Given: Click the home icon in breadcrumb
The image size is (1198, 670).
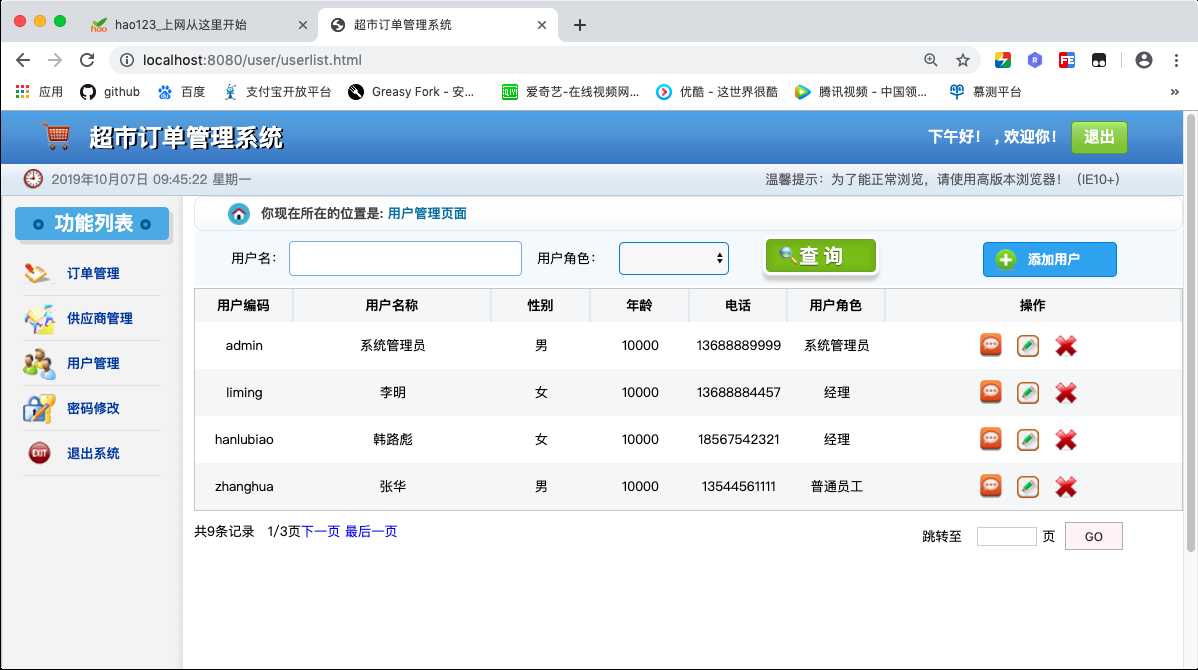Looking at the screenshot, I should click(238, 214).
